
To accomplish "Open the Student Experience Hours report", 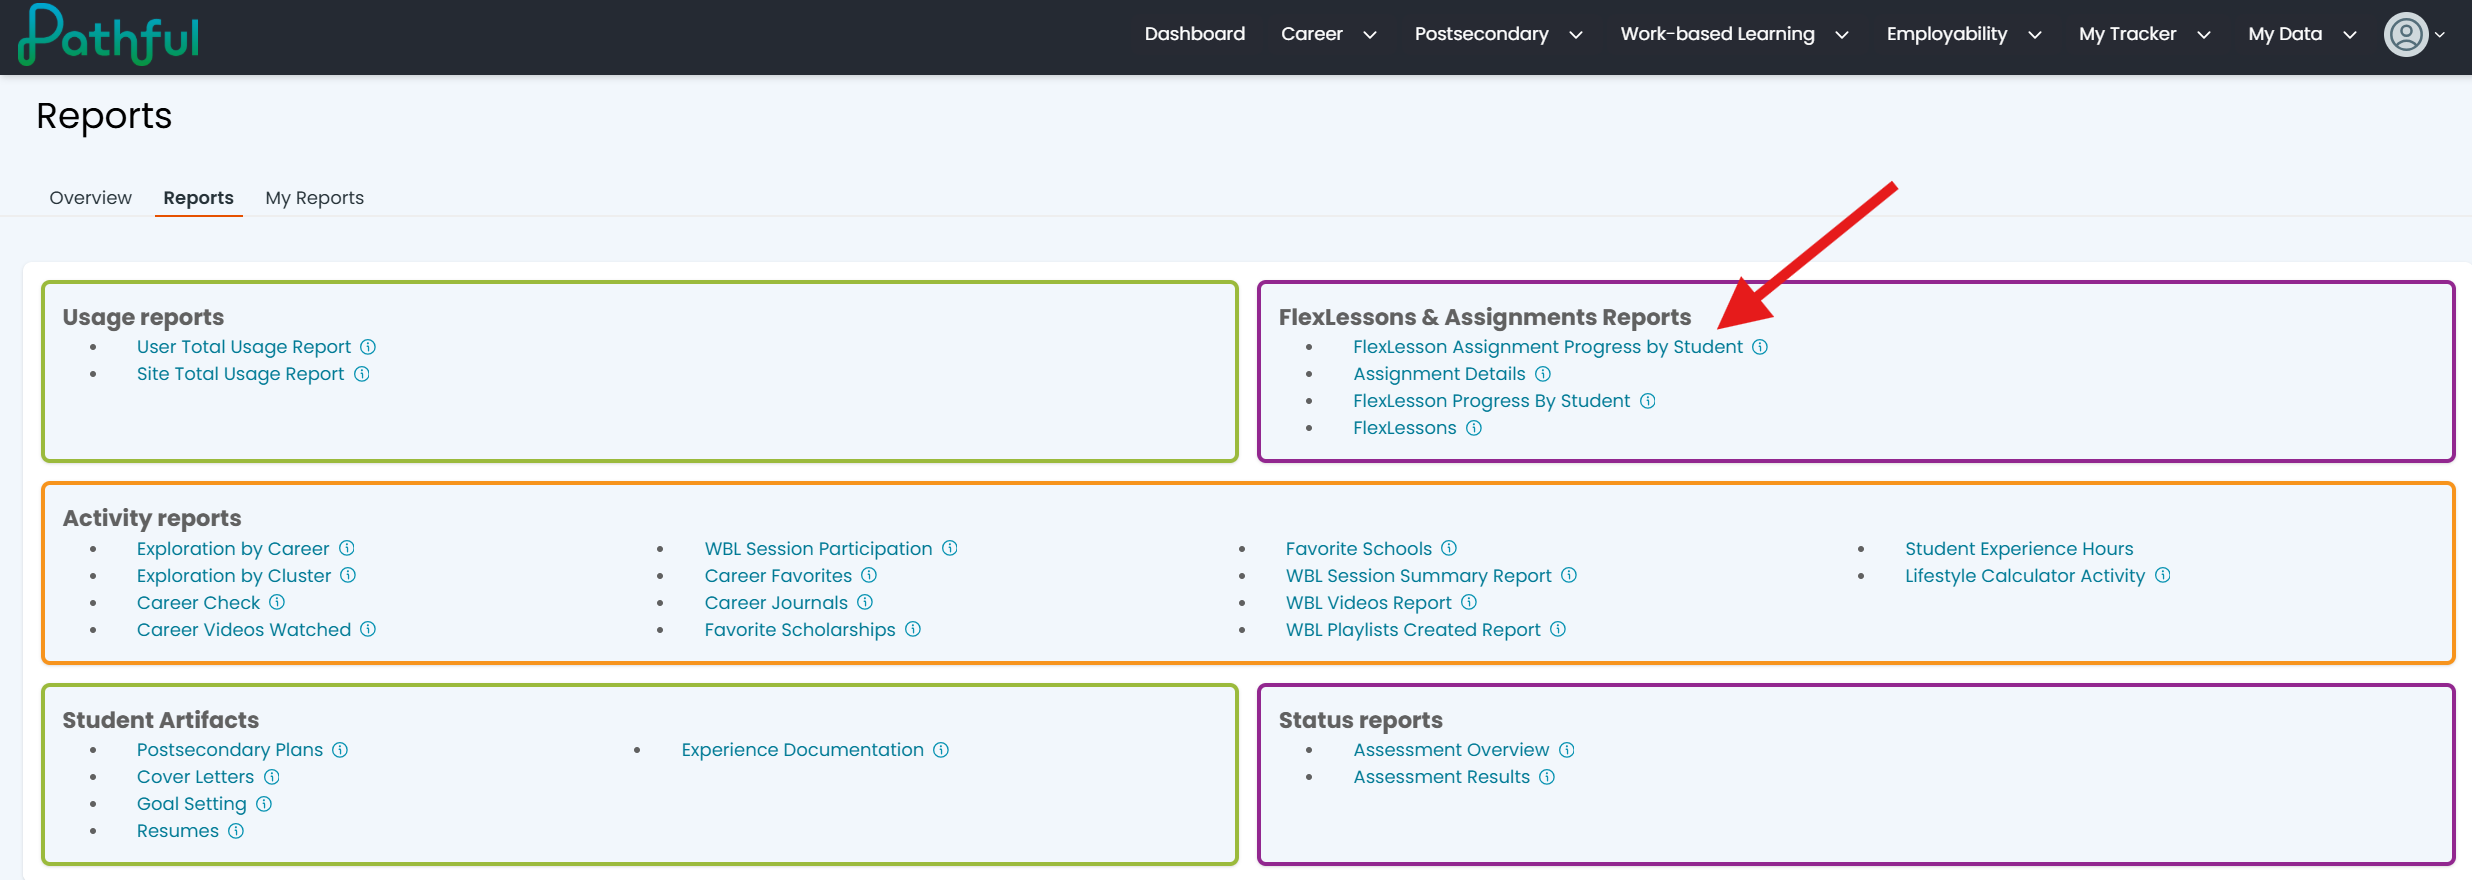I will tap(2019, 548).
